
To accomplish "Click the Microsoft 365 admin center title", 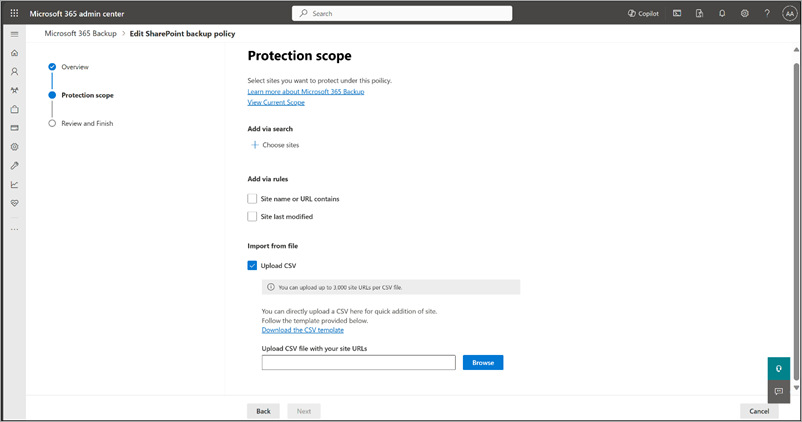I will pyautogui.click(x=77, y=14).
